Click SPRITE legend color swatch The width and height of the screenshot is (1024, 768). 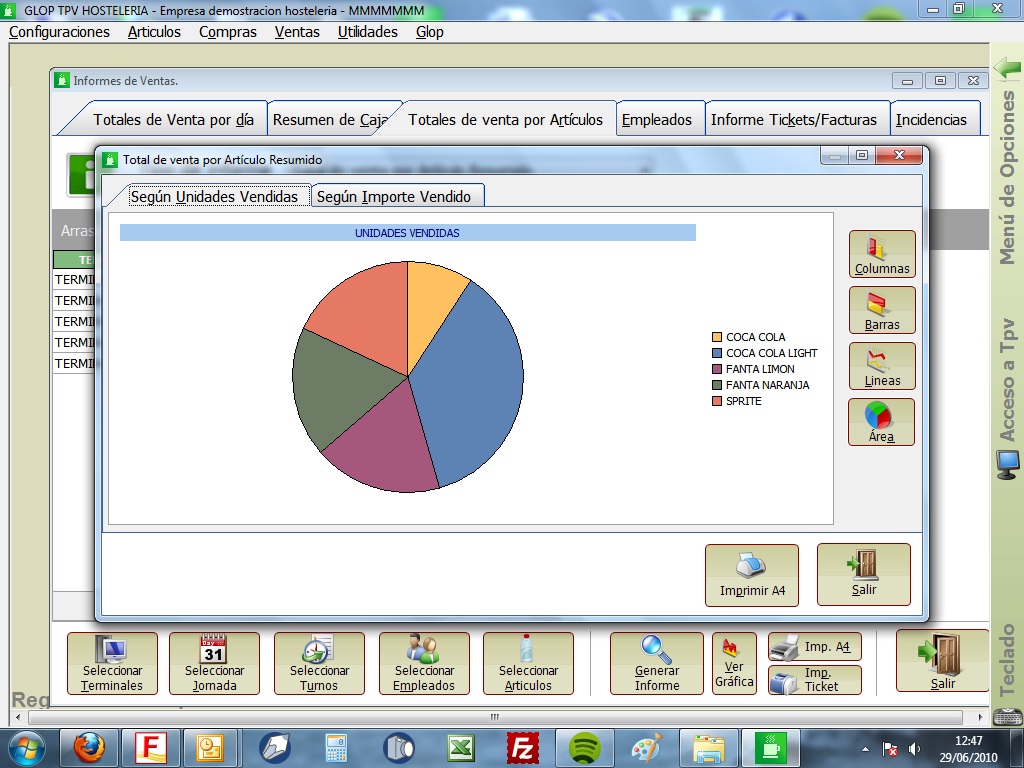(717, 401)
